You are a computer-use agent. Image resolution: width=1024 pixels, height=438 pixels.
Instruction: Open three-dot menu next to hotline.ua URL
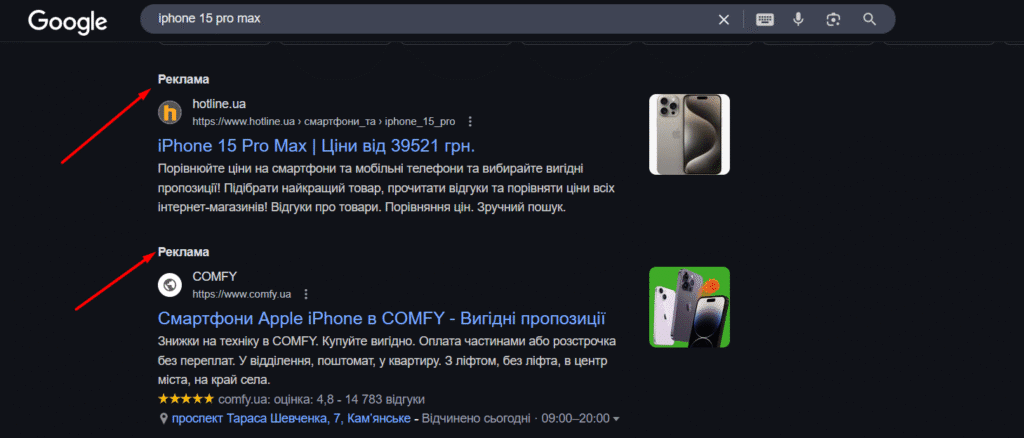(470, 121)
